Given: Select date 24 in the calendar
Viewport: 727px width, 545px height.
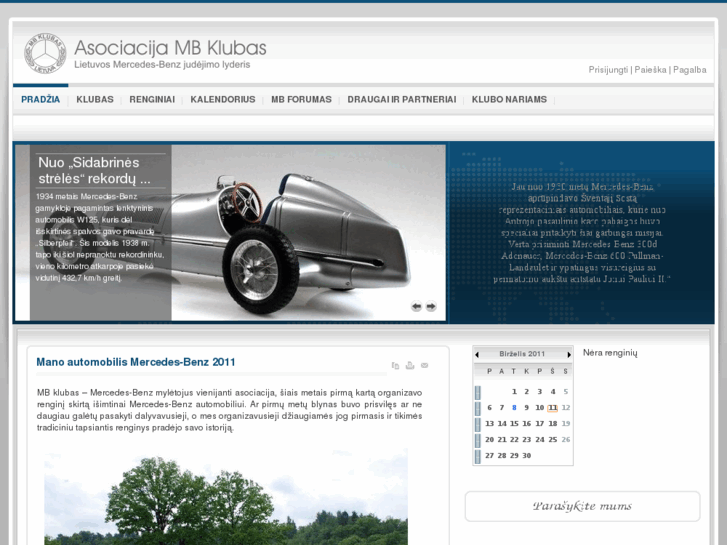Looking at the screenshot, I should tap(540, 439).
